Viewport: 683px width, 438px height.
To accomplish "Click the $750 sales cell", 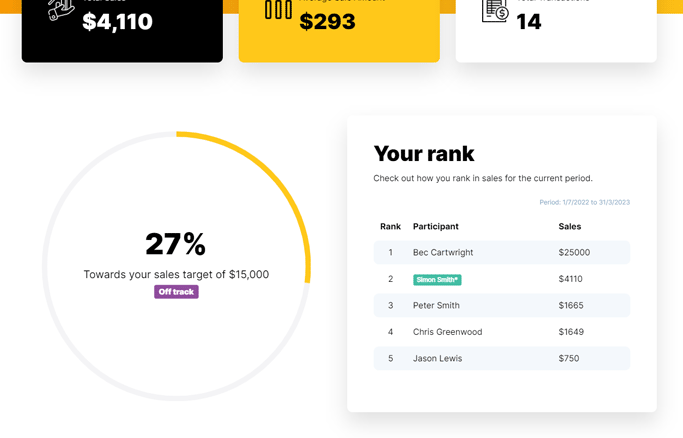I will 569,358.
